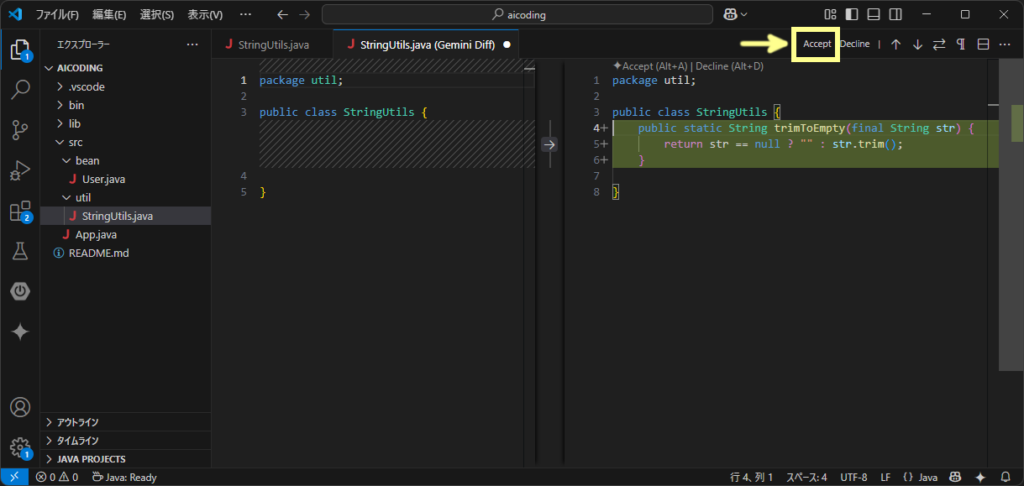Go to previous change arrow up
The image size is (1024, 486).
pos(896,44)
